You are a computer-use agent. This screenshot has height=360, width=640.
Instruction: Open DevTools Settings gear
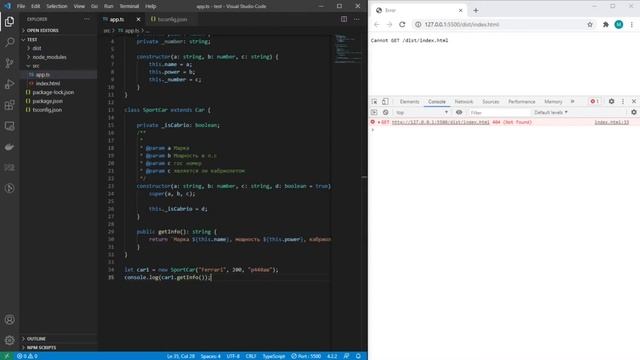click(x=611, y=101)
